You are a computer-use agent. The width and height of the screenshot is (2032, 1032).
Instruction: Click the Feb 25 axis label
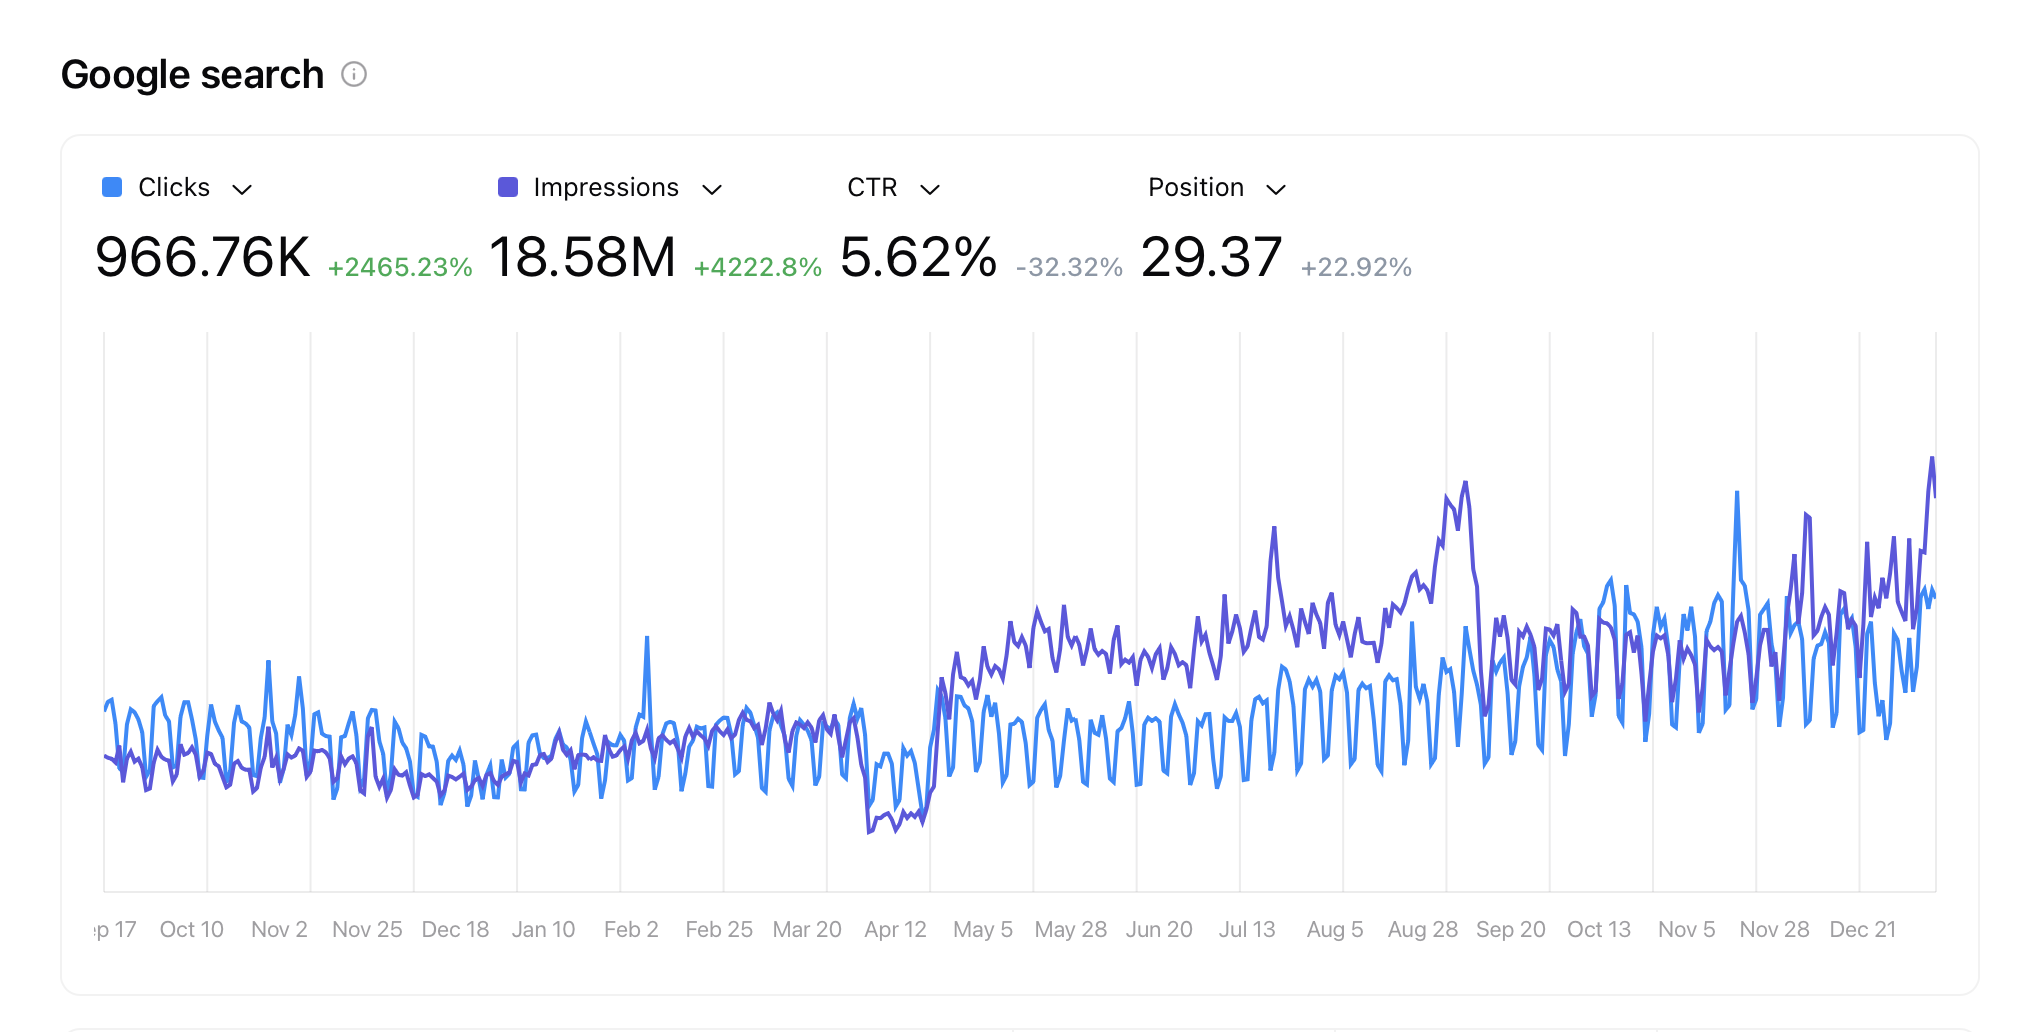719,929
